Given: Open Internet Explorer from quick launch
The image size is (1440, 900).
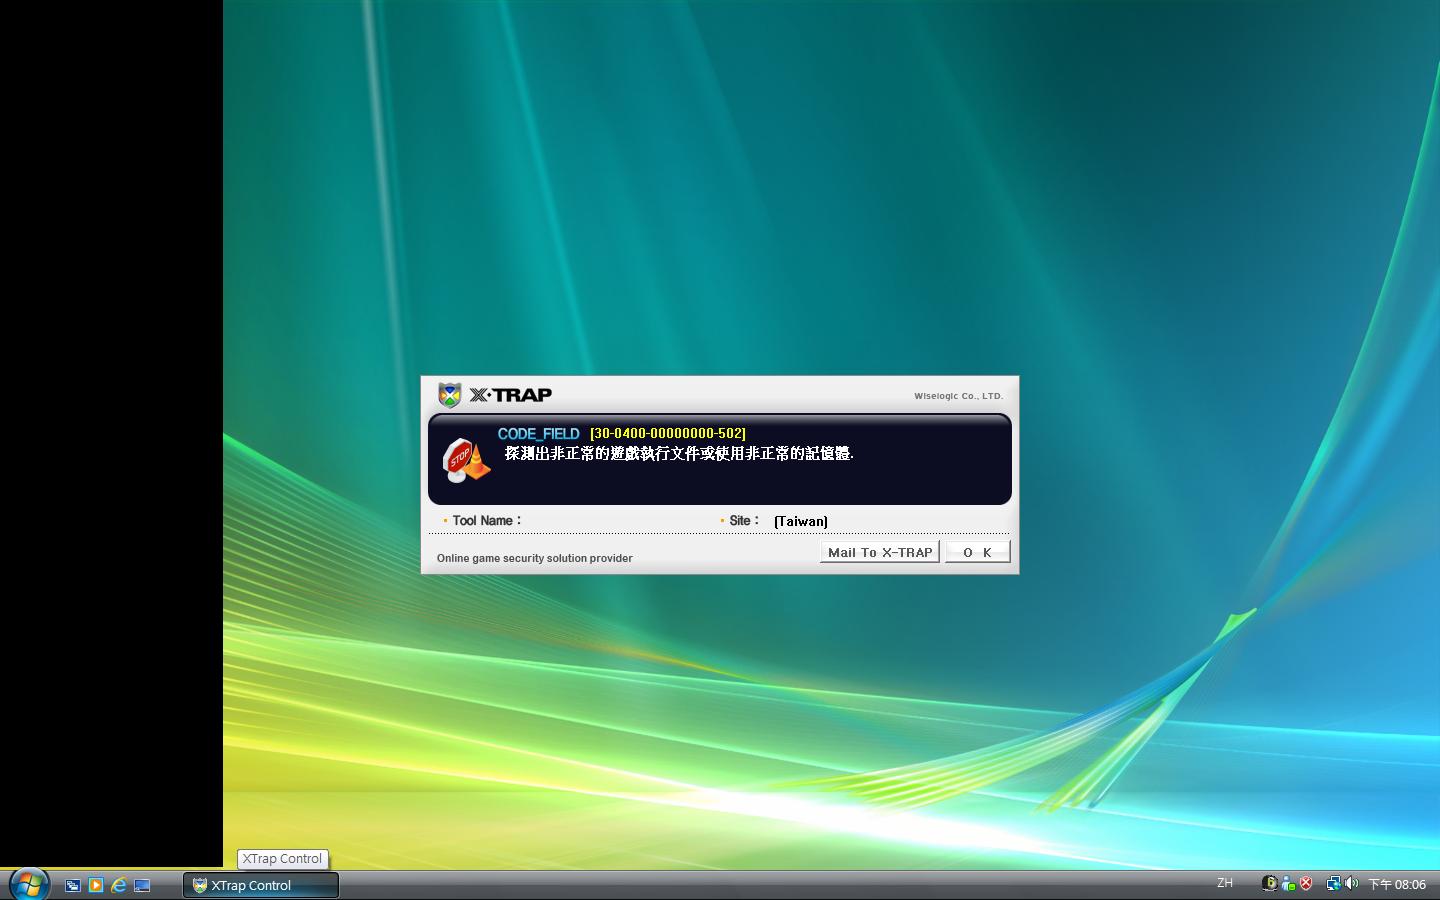Looking at the screenshot, I should pyautogui.click(x=119, y=885).
